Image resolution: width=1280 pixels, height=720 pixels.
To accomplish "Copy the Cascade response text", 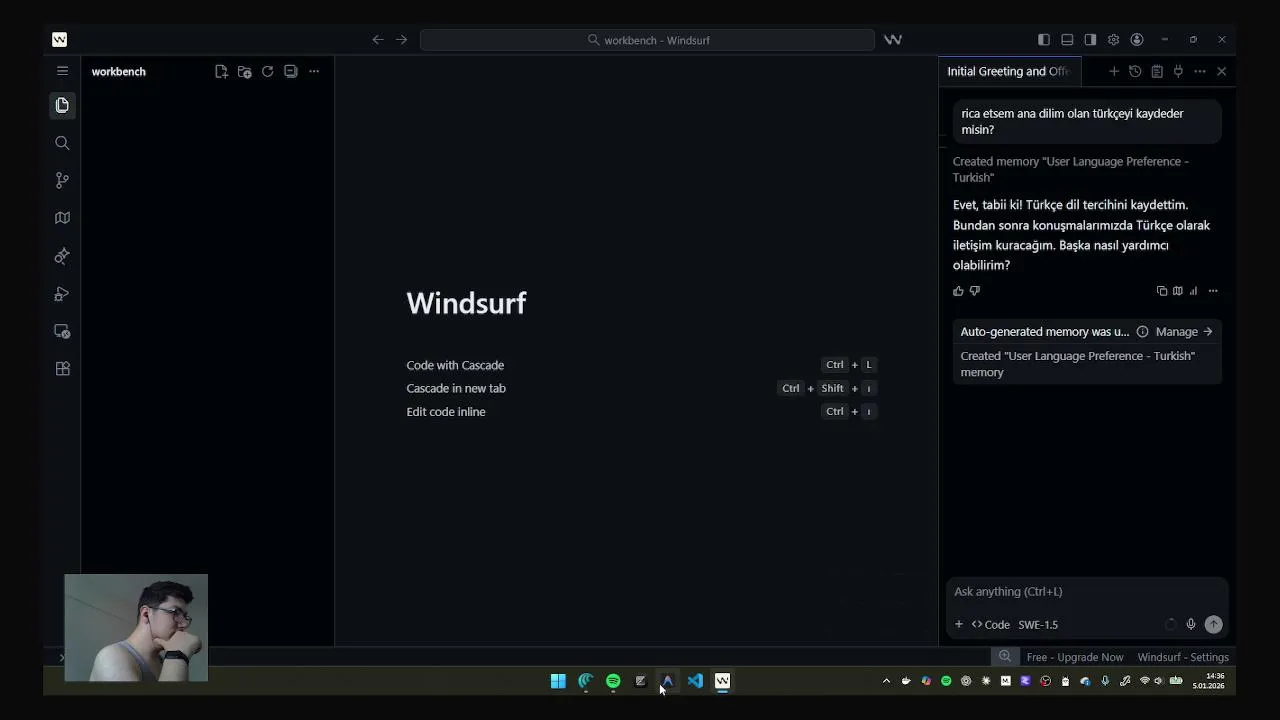I will [1162, 291].
